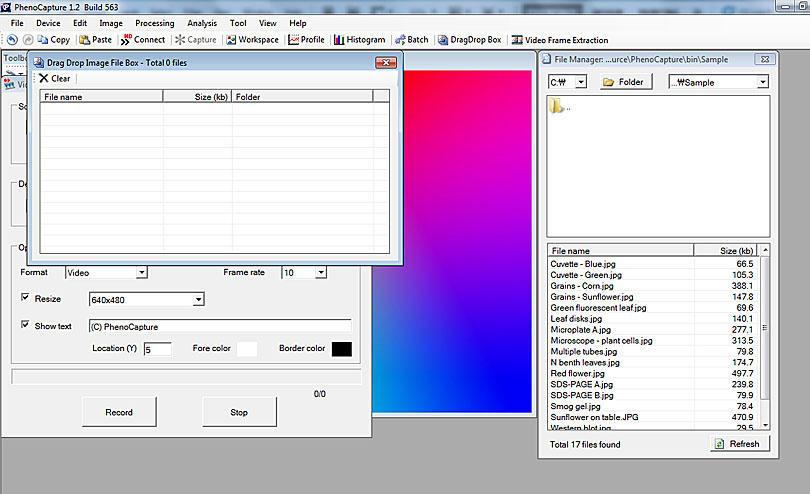Open Video Frame Extraction tool
Image resolution: width=810 pixels, height=494 pixels.
559,40
